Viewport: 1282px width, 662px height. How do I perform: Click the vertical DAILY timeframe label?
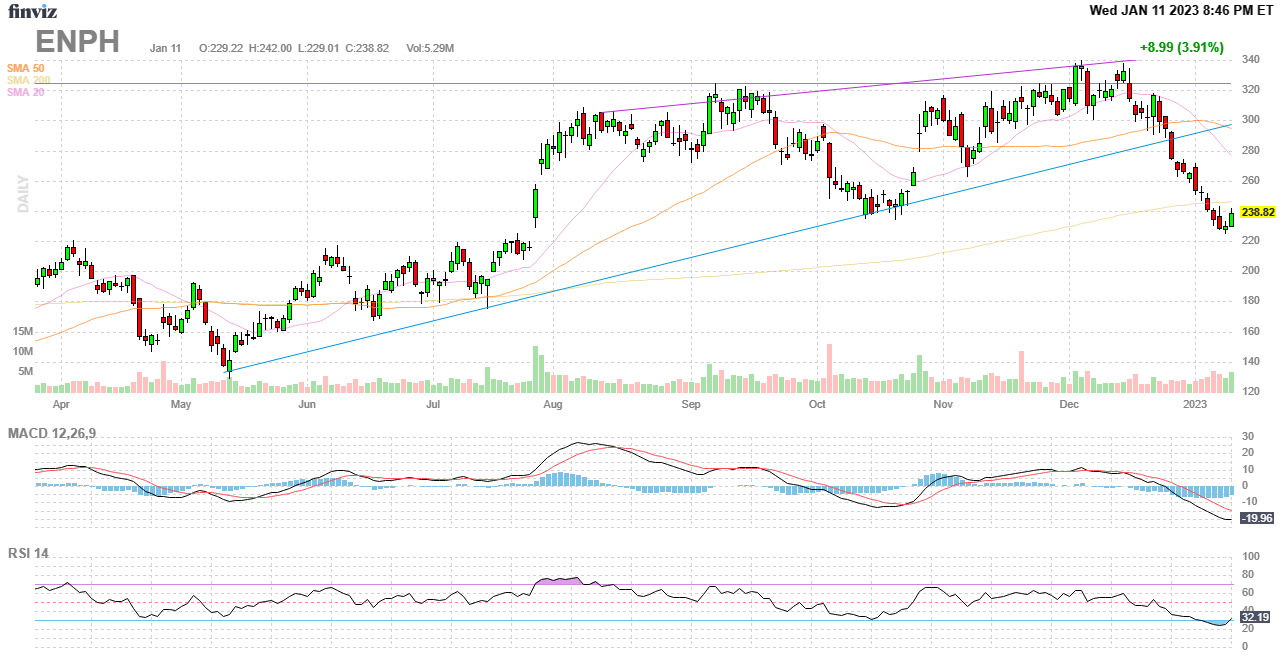[x=22, y=195]
